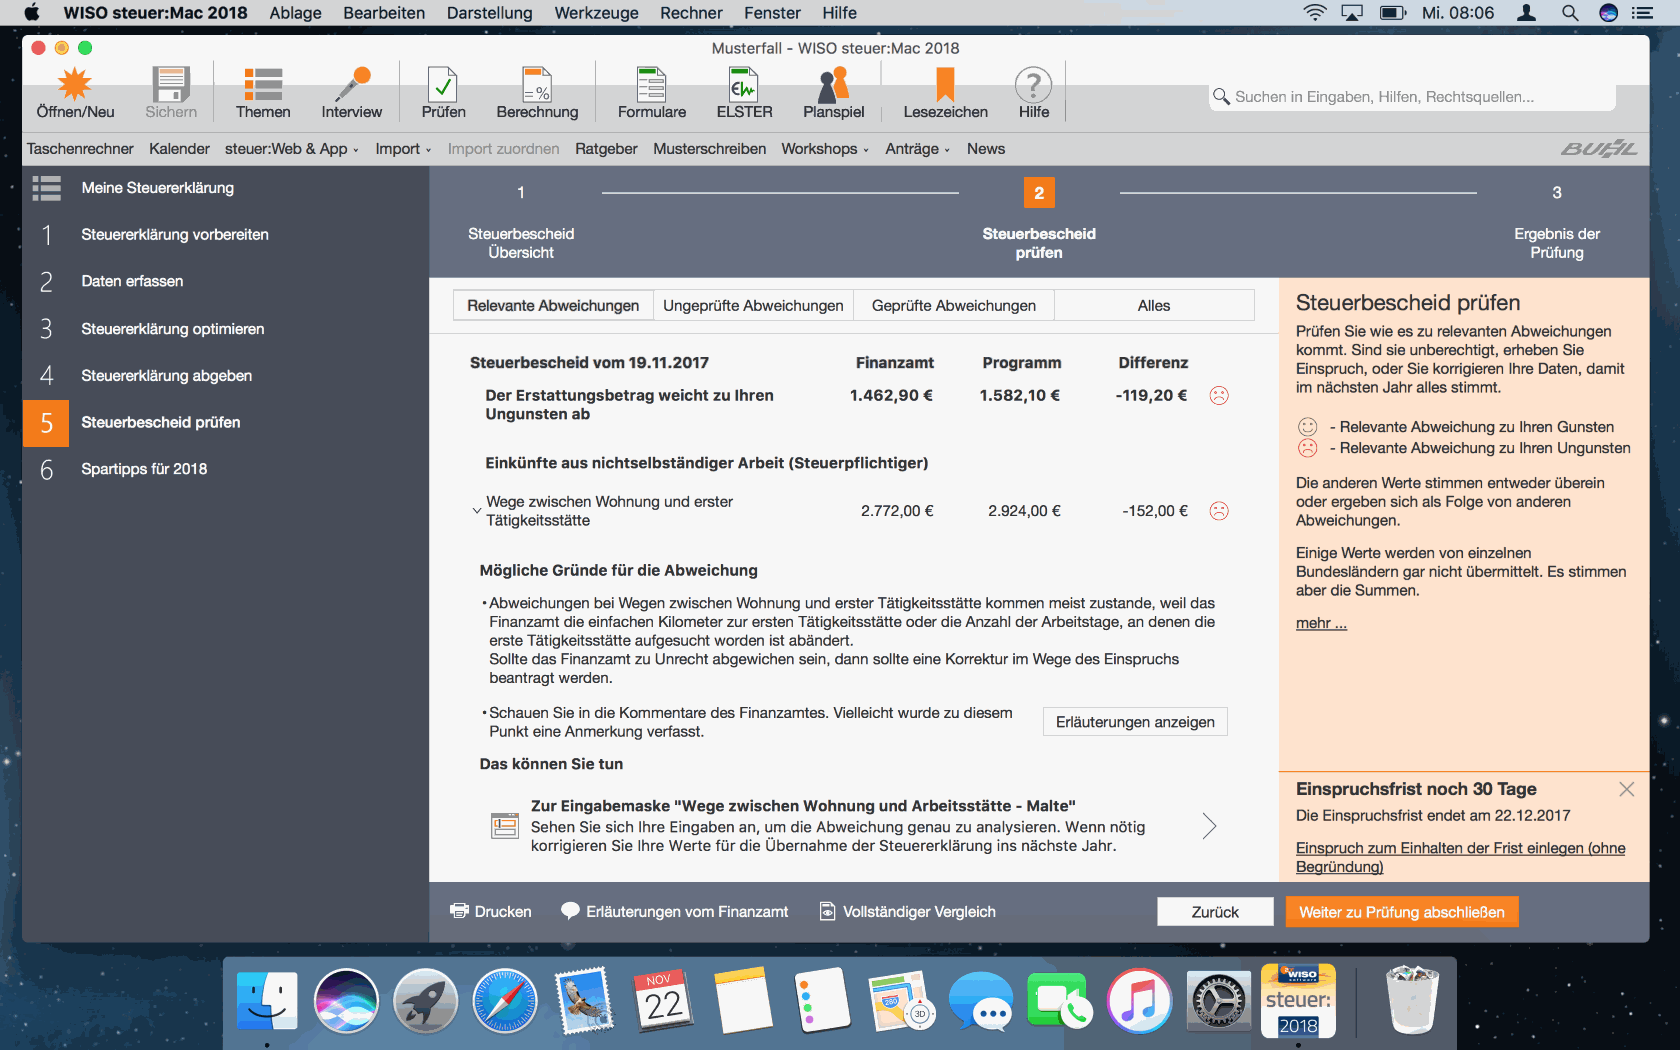
Task: Click sad face icon in Erstattungsbetrag row
Action: pos(1219,395)
